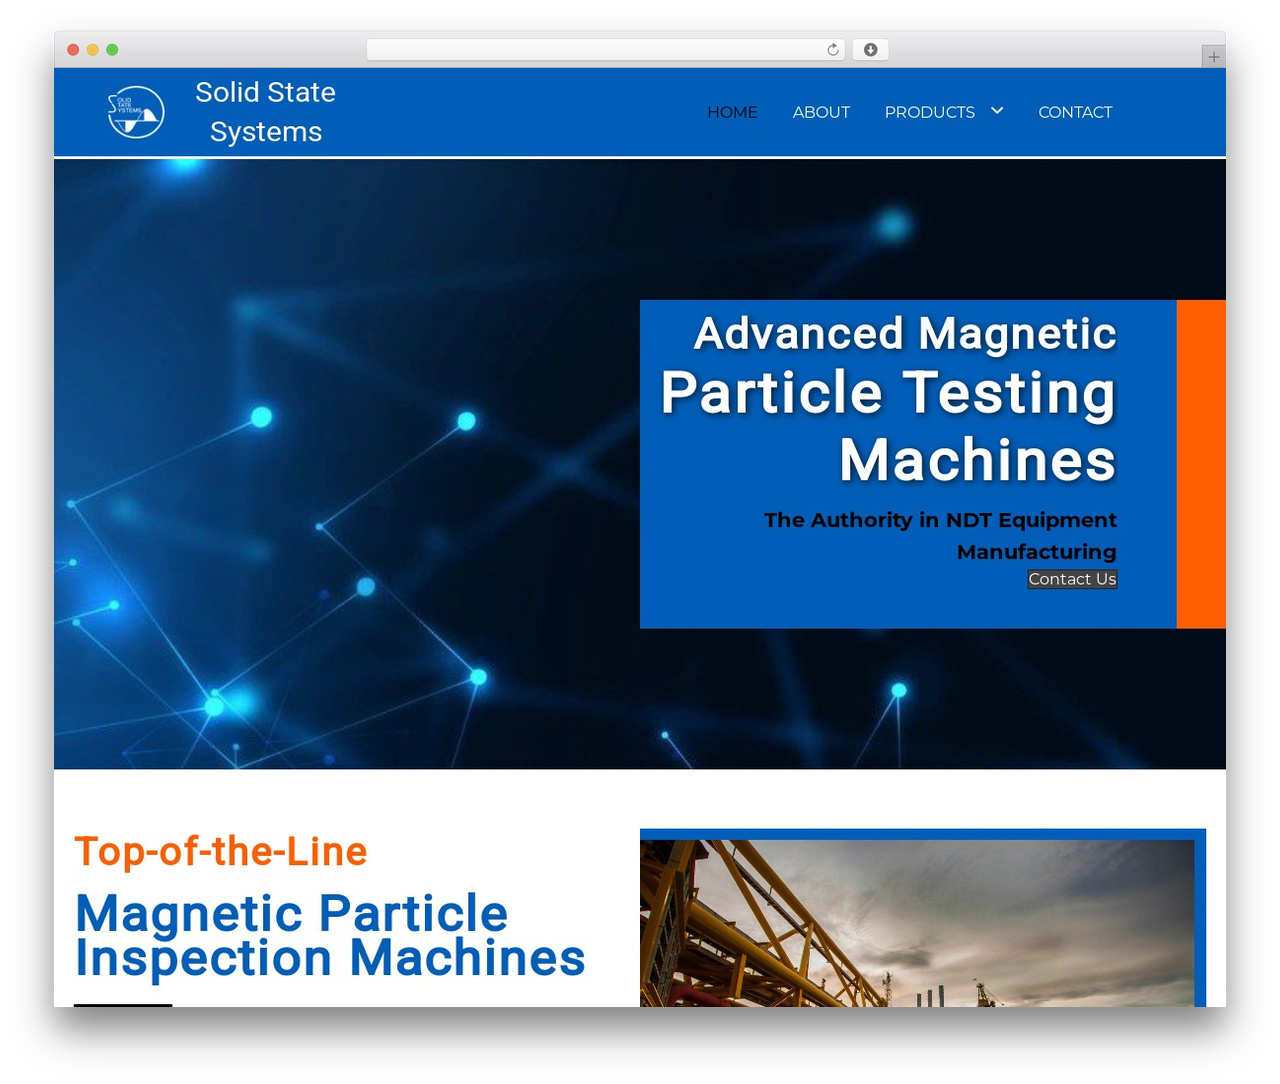Screen dimensions: 1280x1084
Task: Click the Solid State Systems site title
Action: 266,112
